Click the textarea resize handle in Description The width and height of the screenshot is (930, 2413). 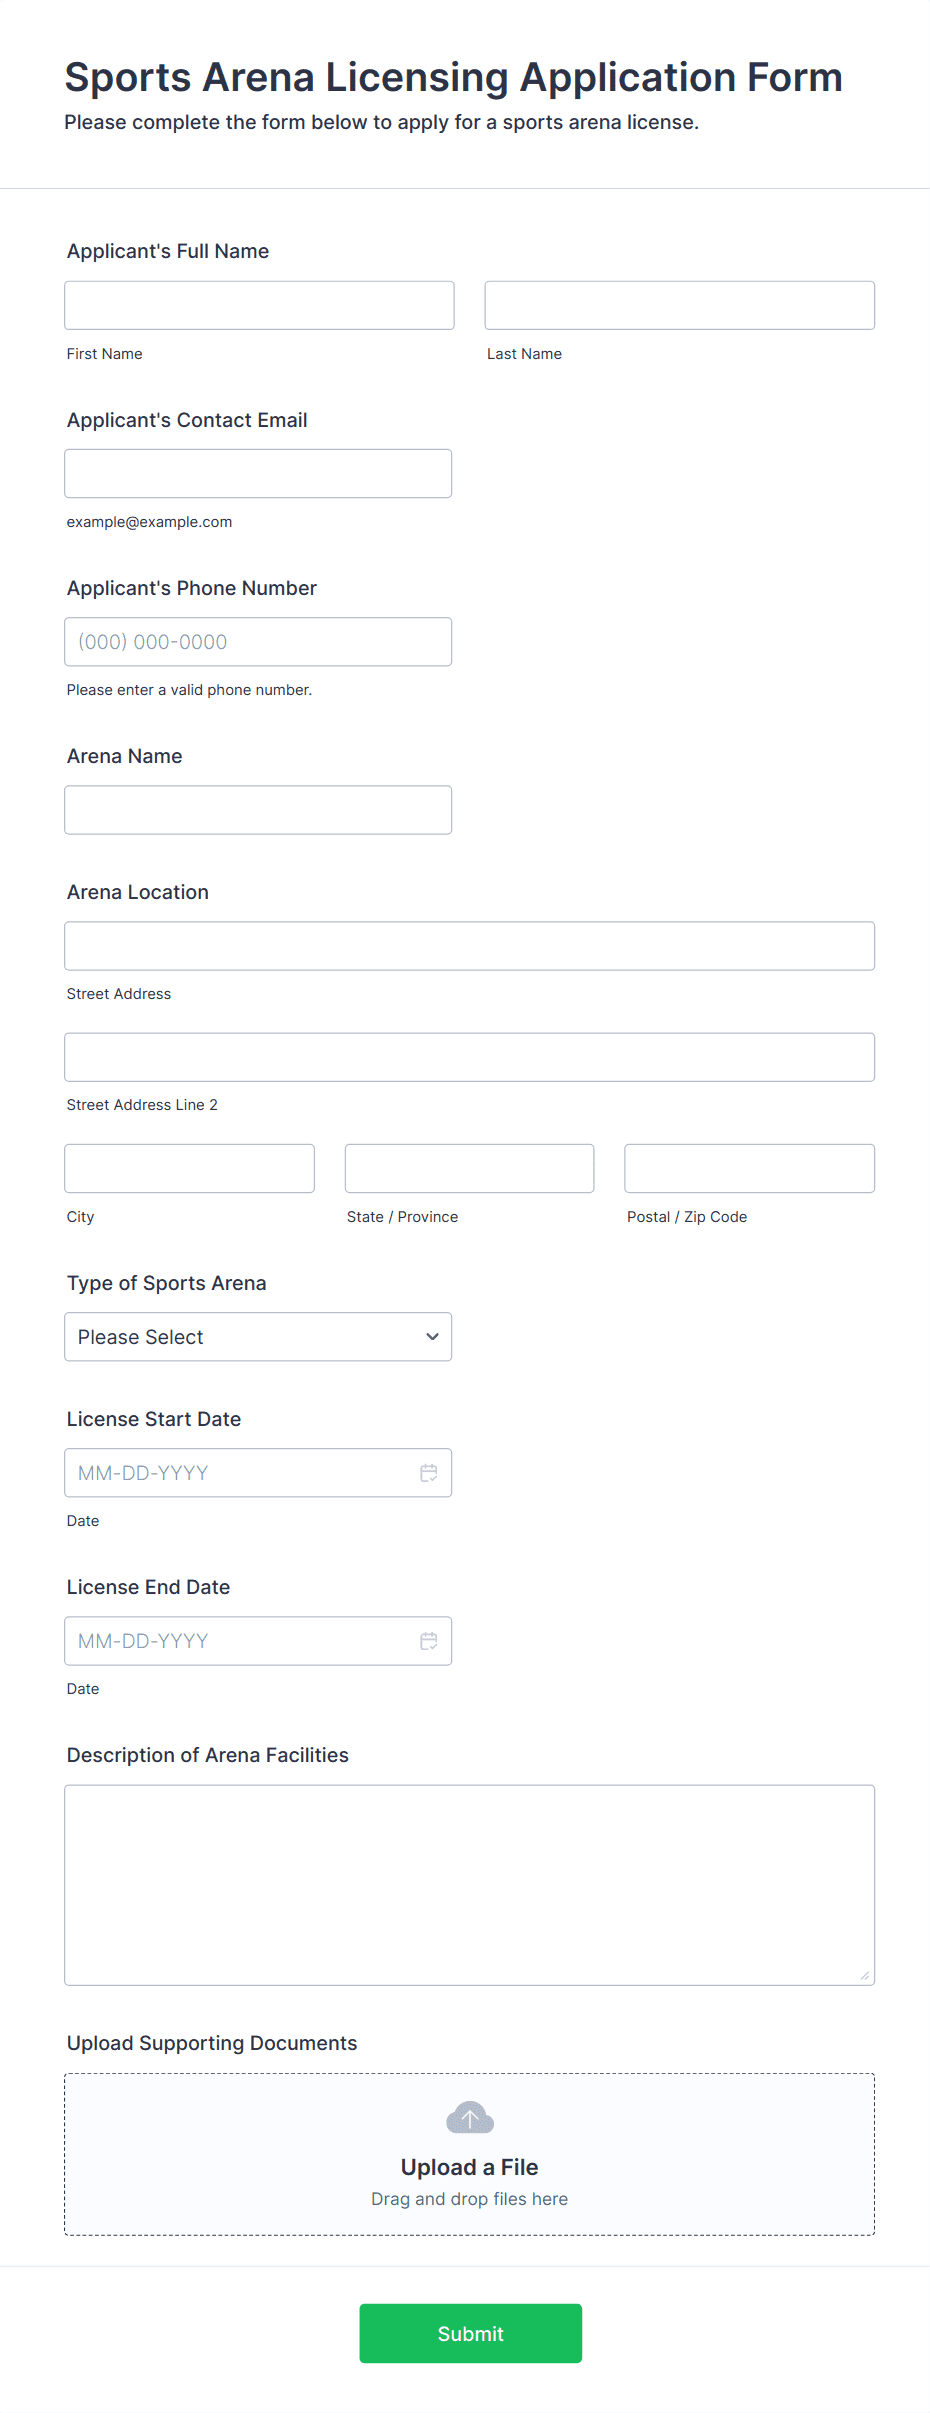click(x=864, y=1975)
